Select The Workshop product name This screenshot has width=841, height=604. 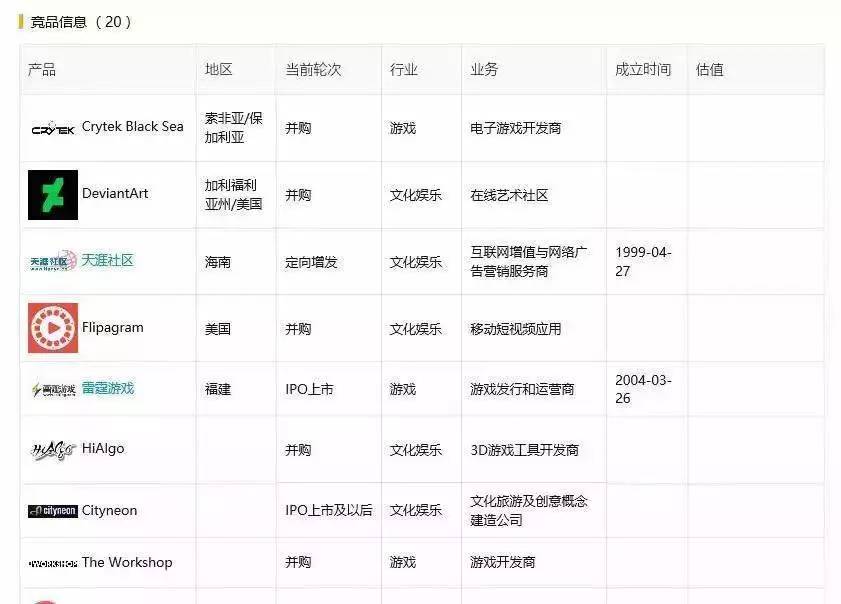click(127, 562)
